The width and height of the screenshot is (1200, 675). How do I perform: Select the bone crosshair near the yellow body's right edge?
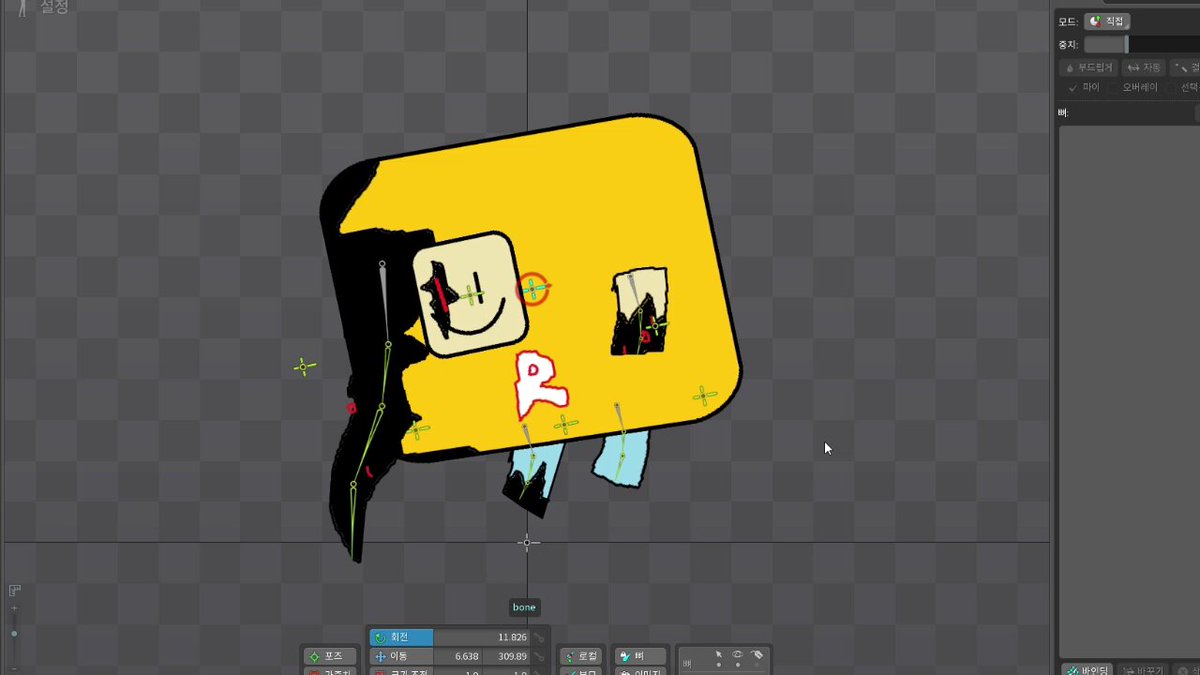(704, 396)
